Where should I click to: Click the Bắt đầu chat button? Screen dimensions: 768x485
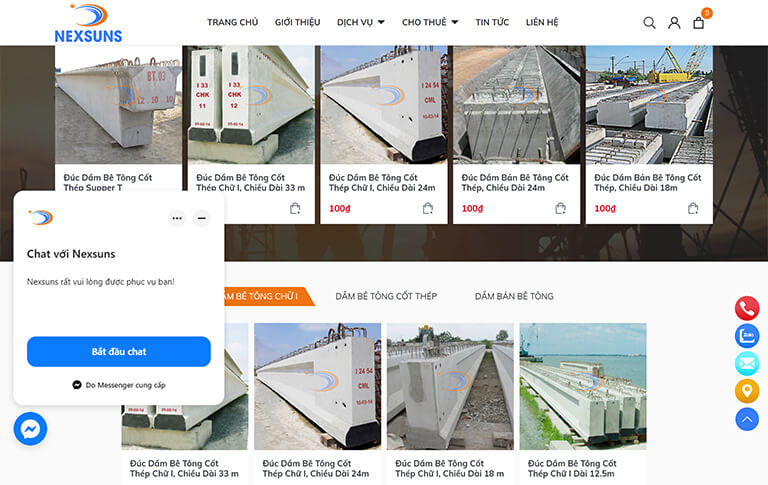[119, 351]
